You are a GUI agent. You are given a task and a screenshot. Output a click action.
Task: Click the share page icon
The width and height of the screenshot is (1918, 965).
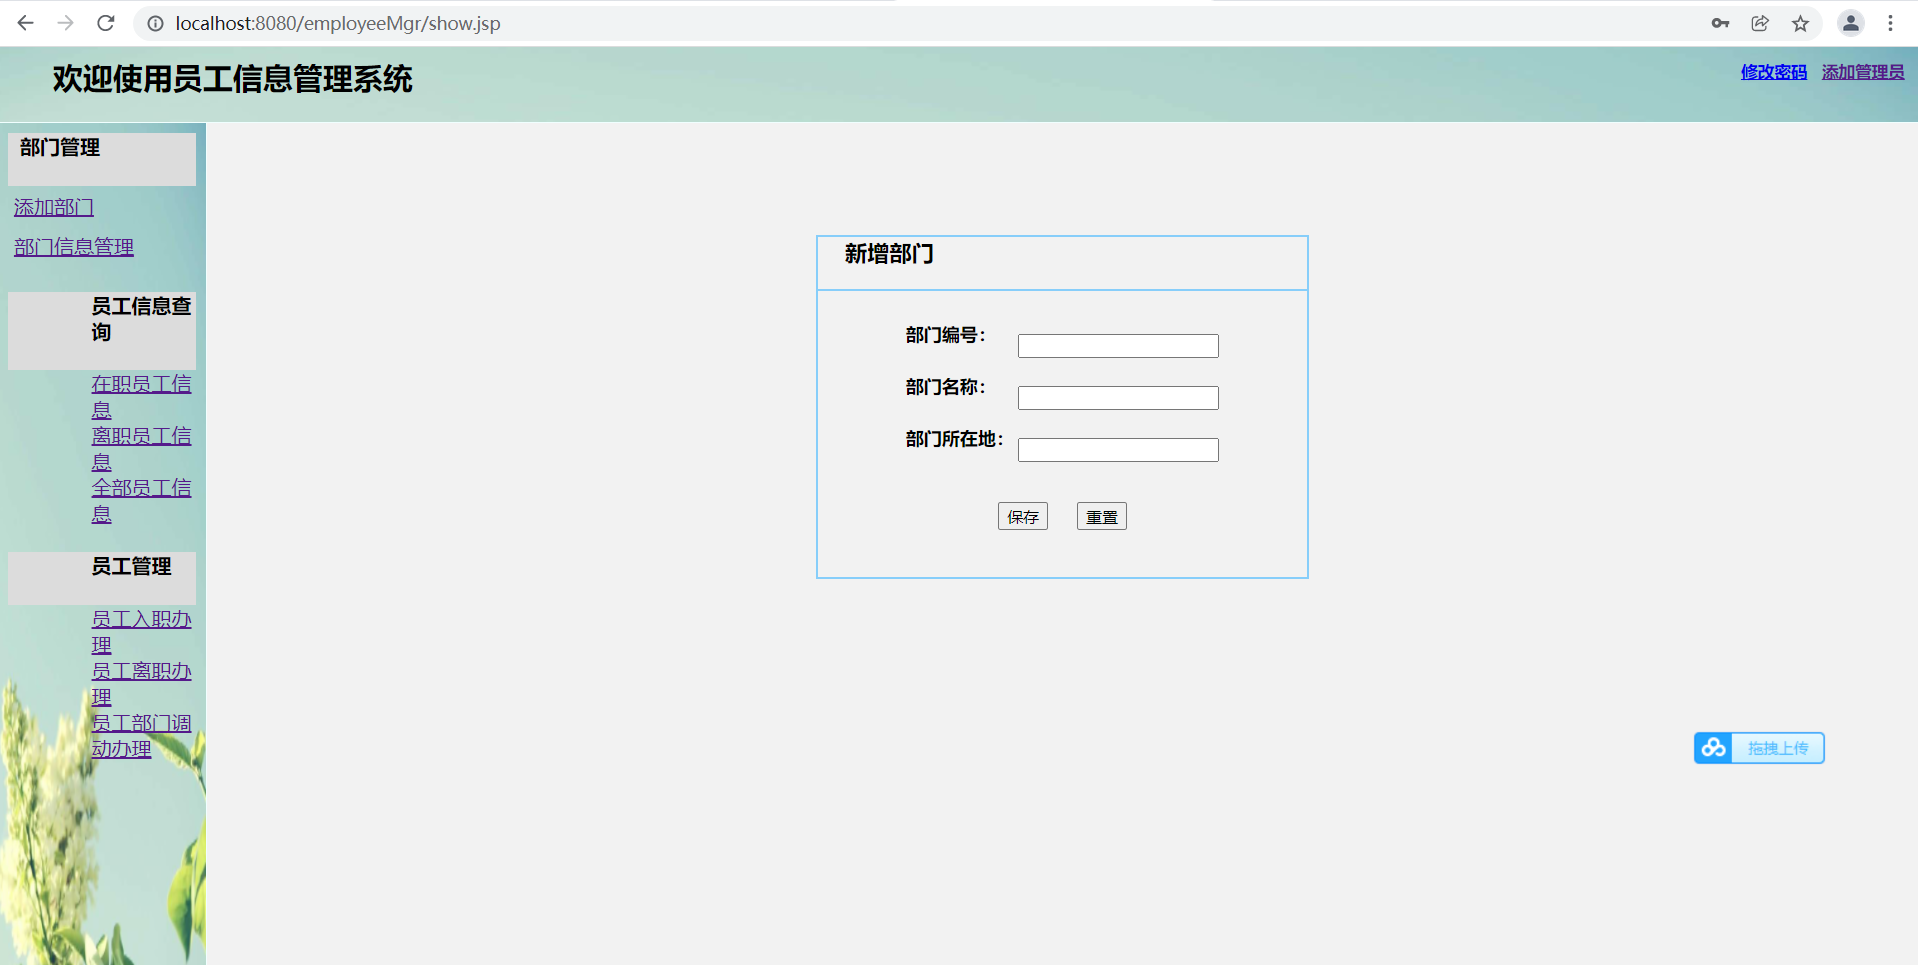(1760, 23)
